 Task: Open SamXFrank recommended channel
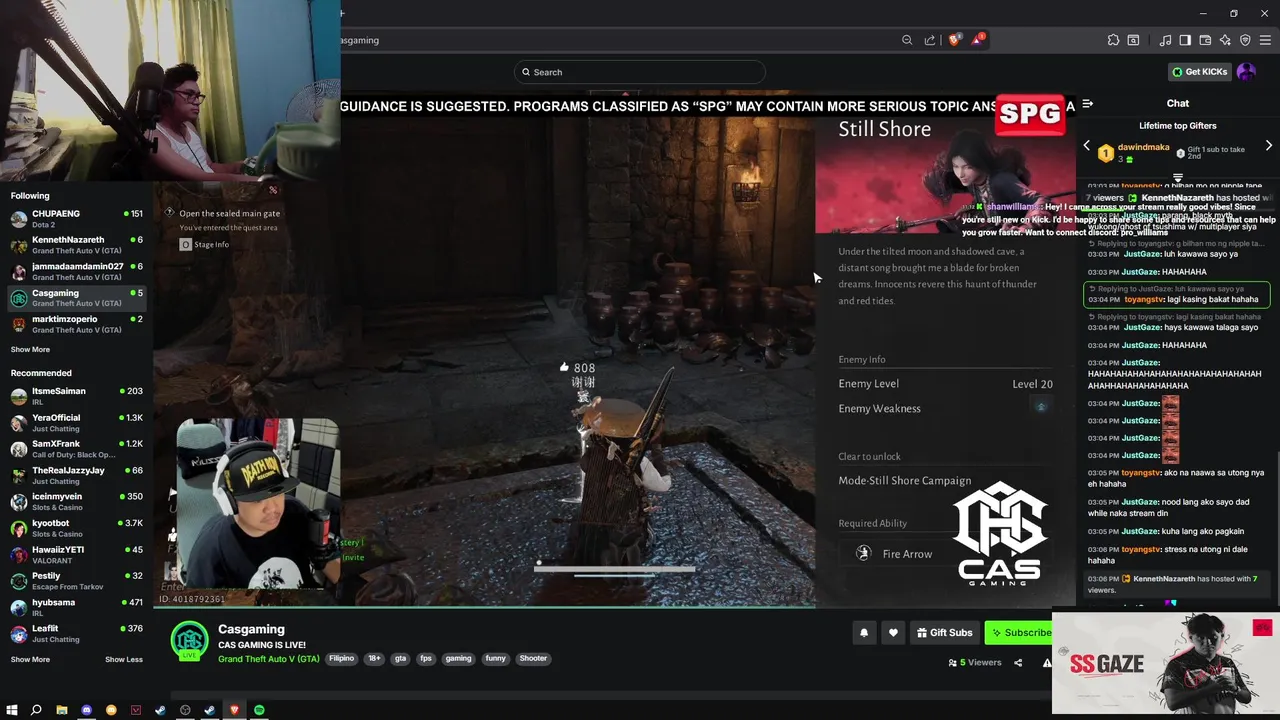[77, 449]
